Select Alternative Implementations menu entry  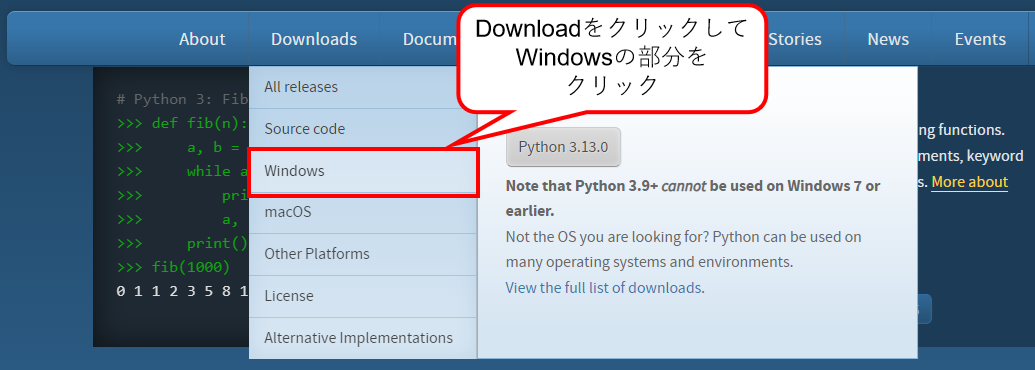[x=362, y=338]
